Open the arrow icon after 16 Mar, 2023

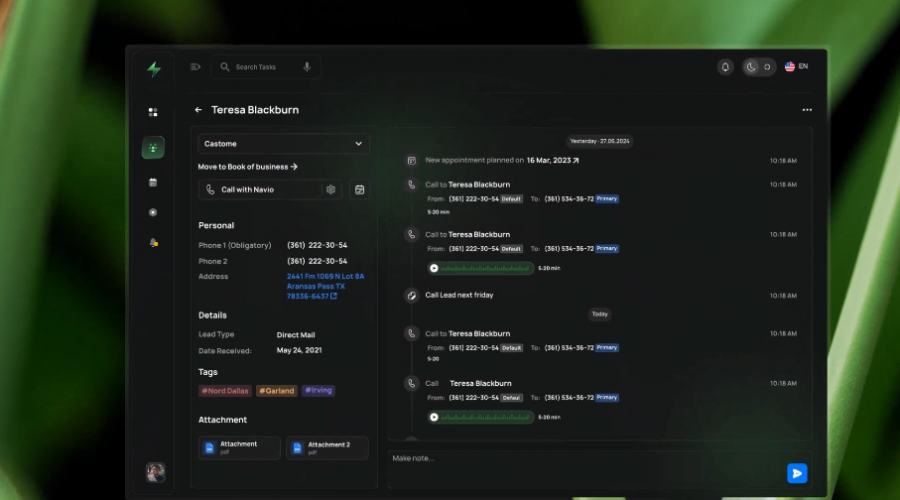point(576,161)
